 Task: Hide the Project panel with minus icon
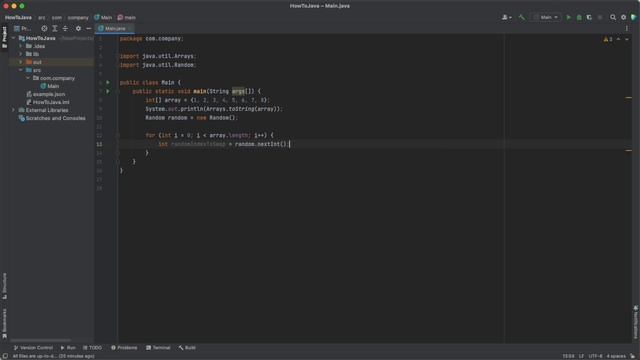click(x=89, y=29)
